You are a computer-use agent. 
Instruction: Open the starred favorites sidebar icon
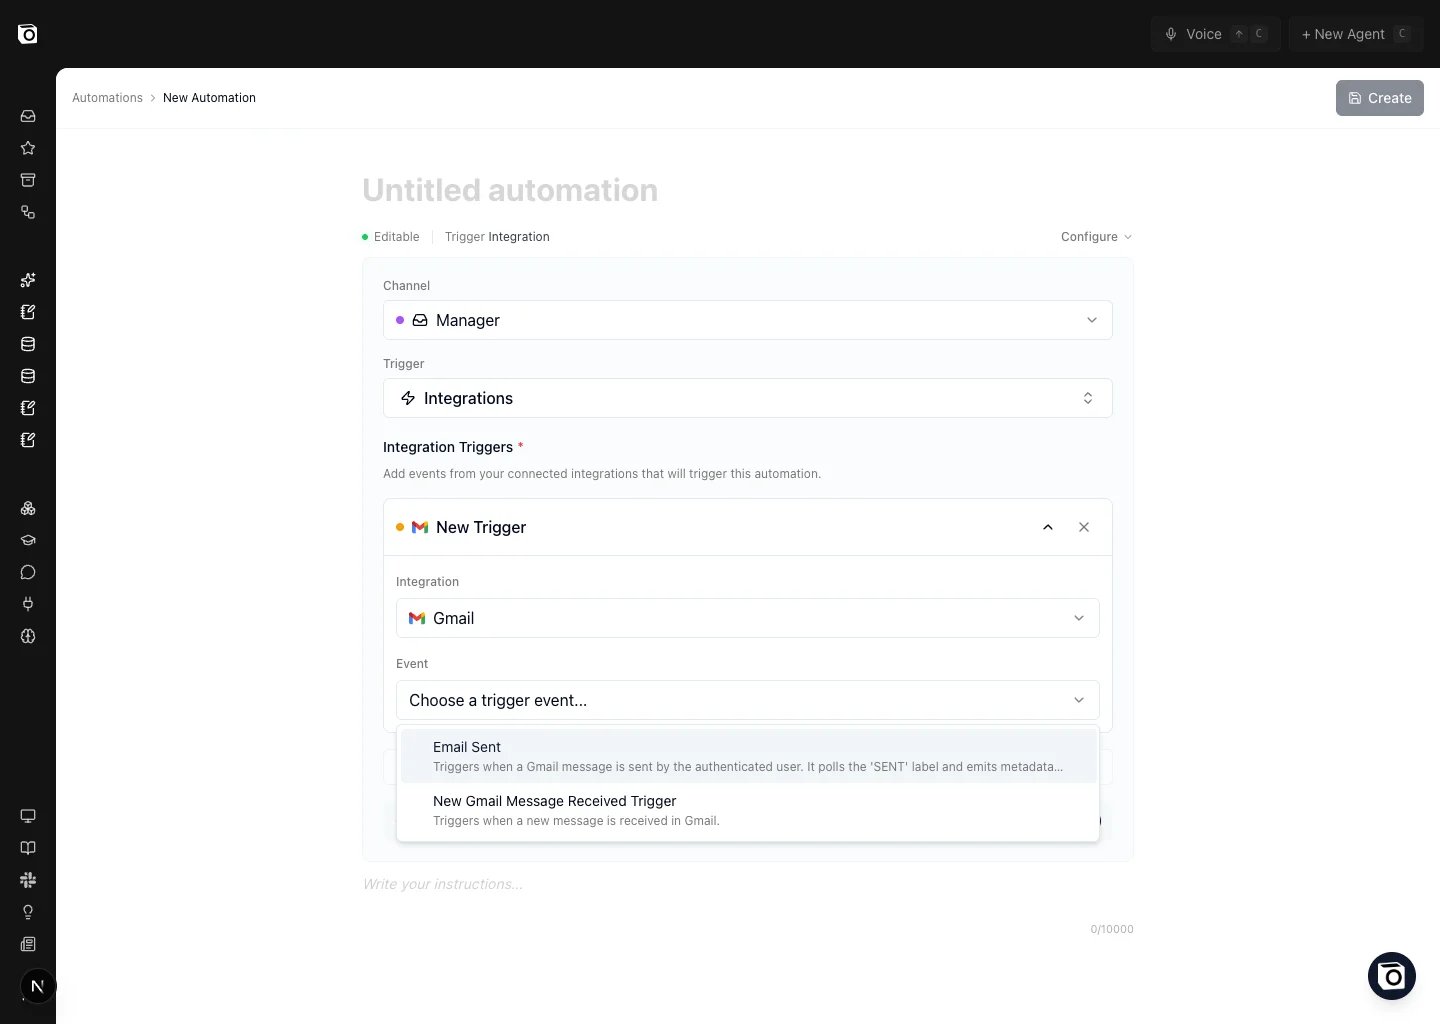click(x=28, y=148)
